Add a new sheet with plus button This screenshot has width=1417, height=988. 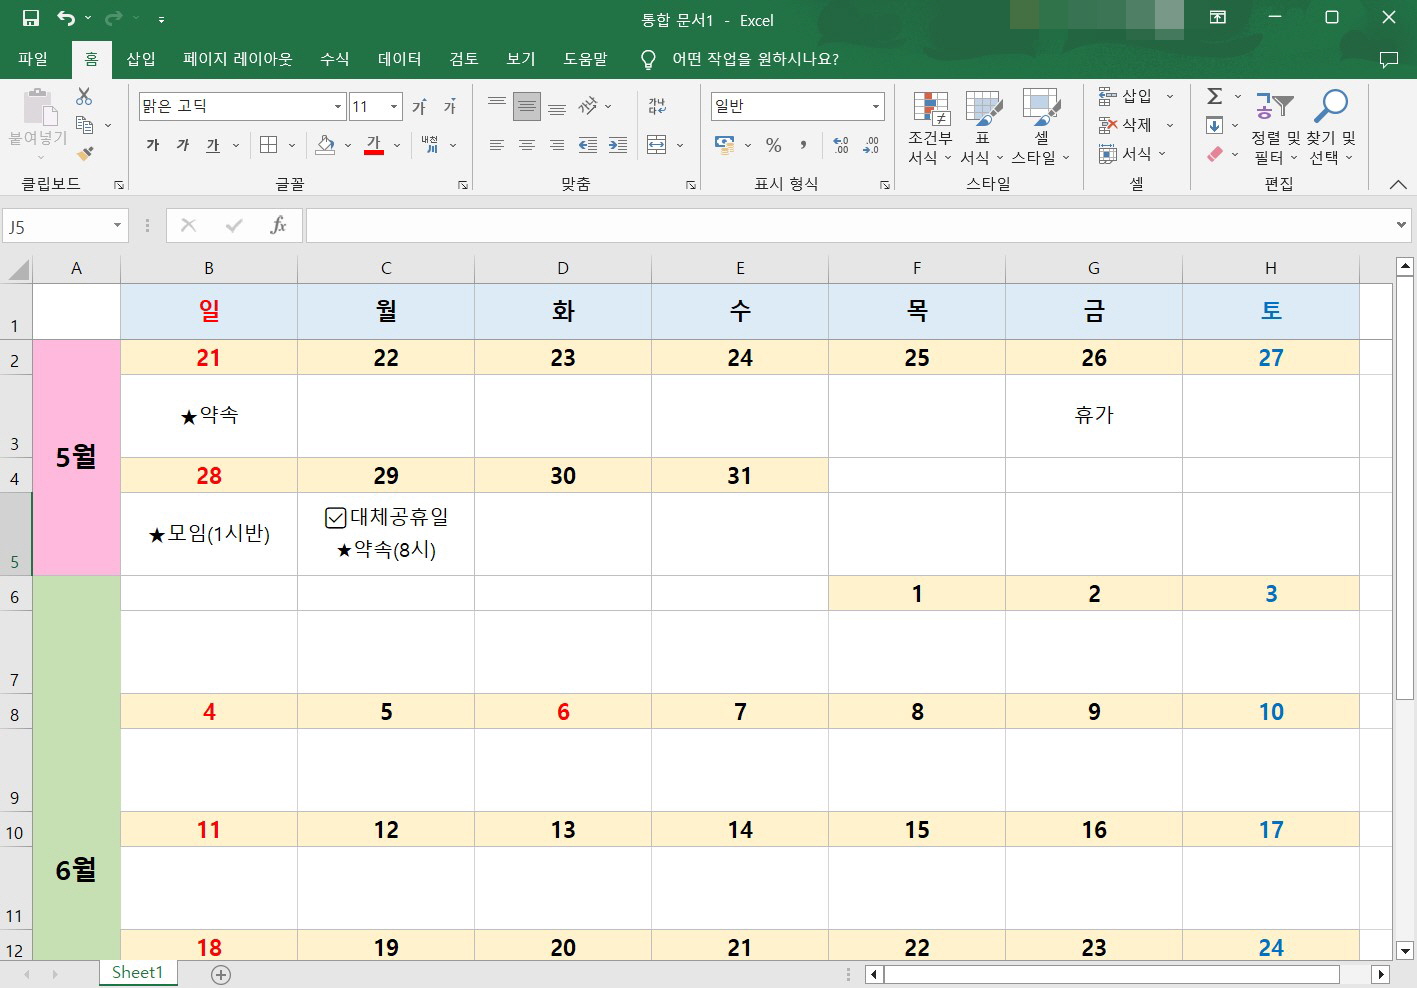221,974
